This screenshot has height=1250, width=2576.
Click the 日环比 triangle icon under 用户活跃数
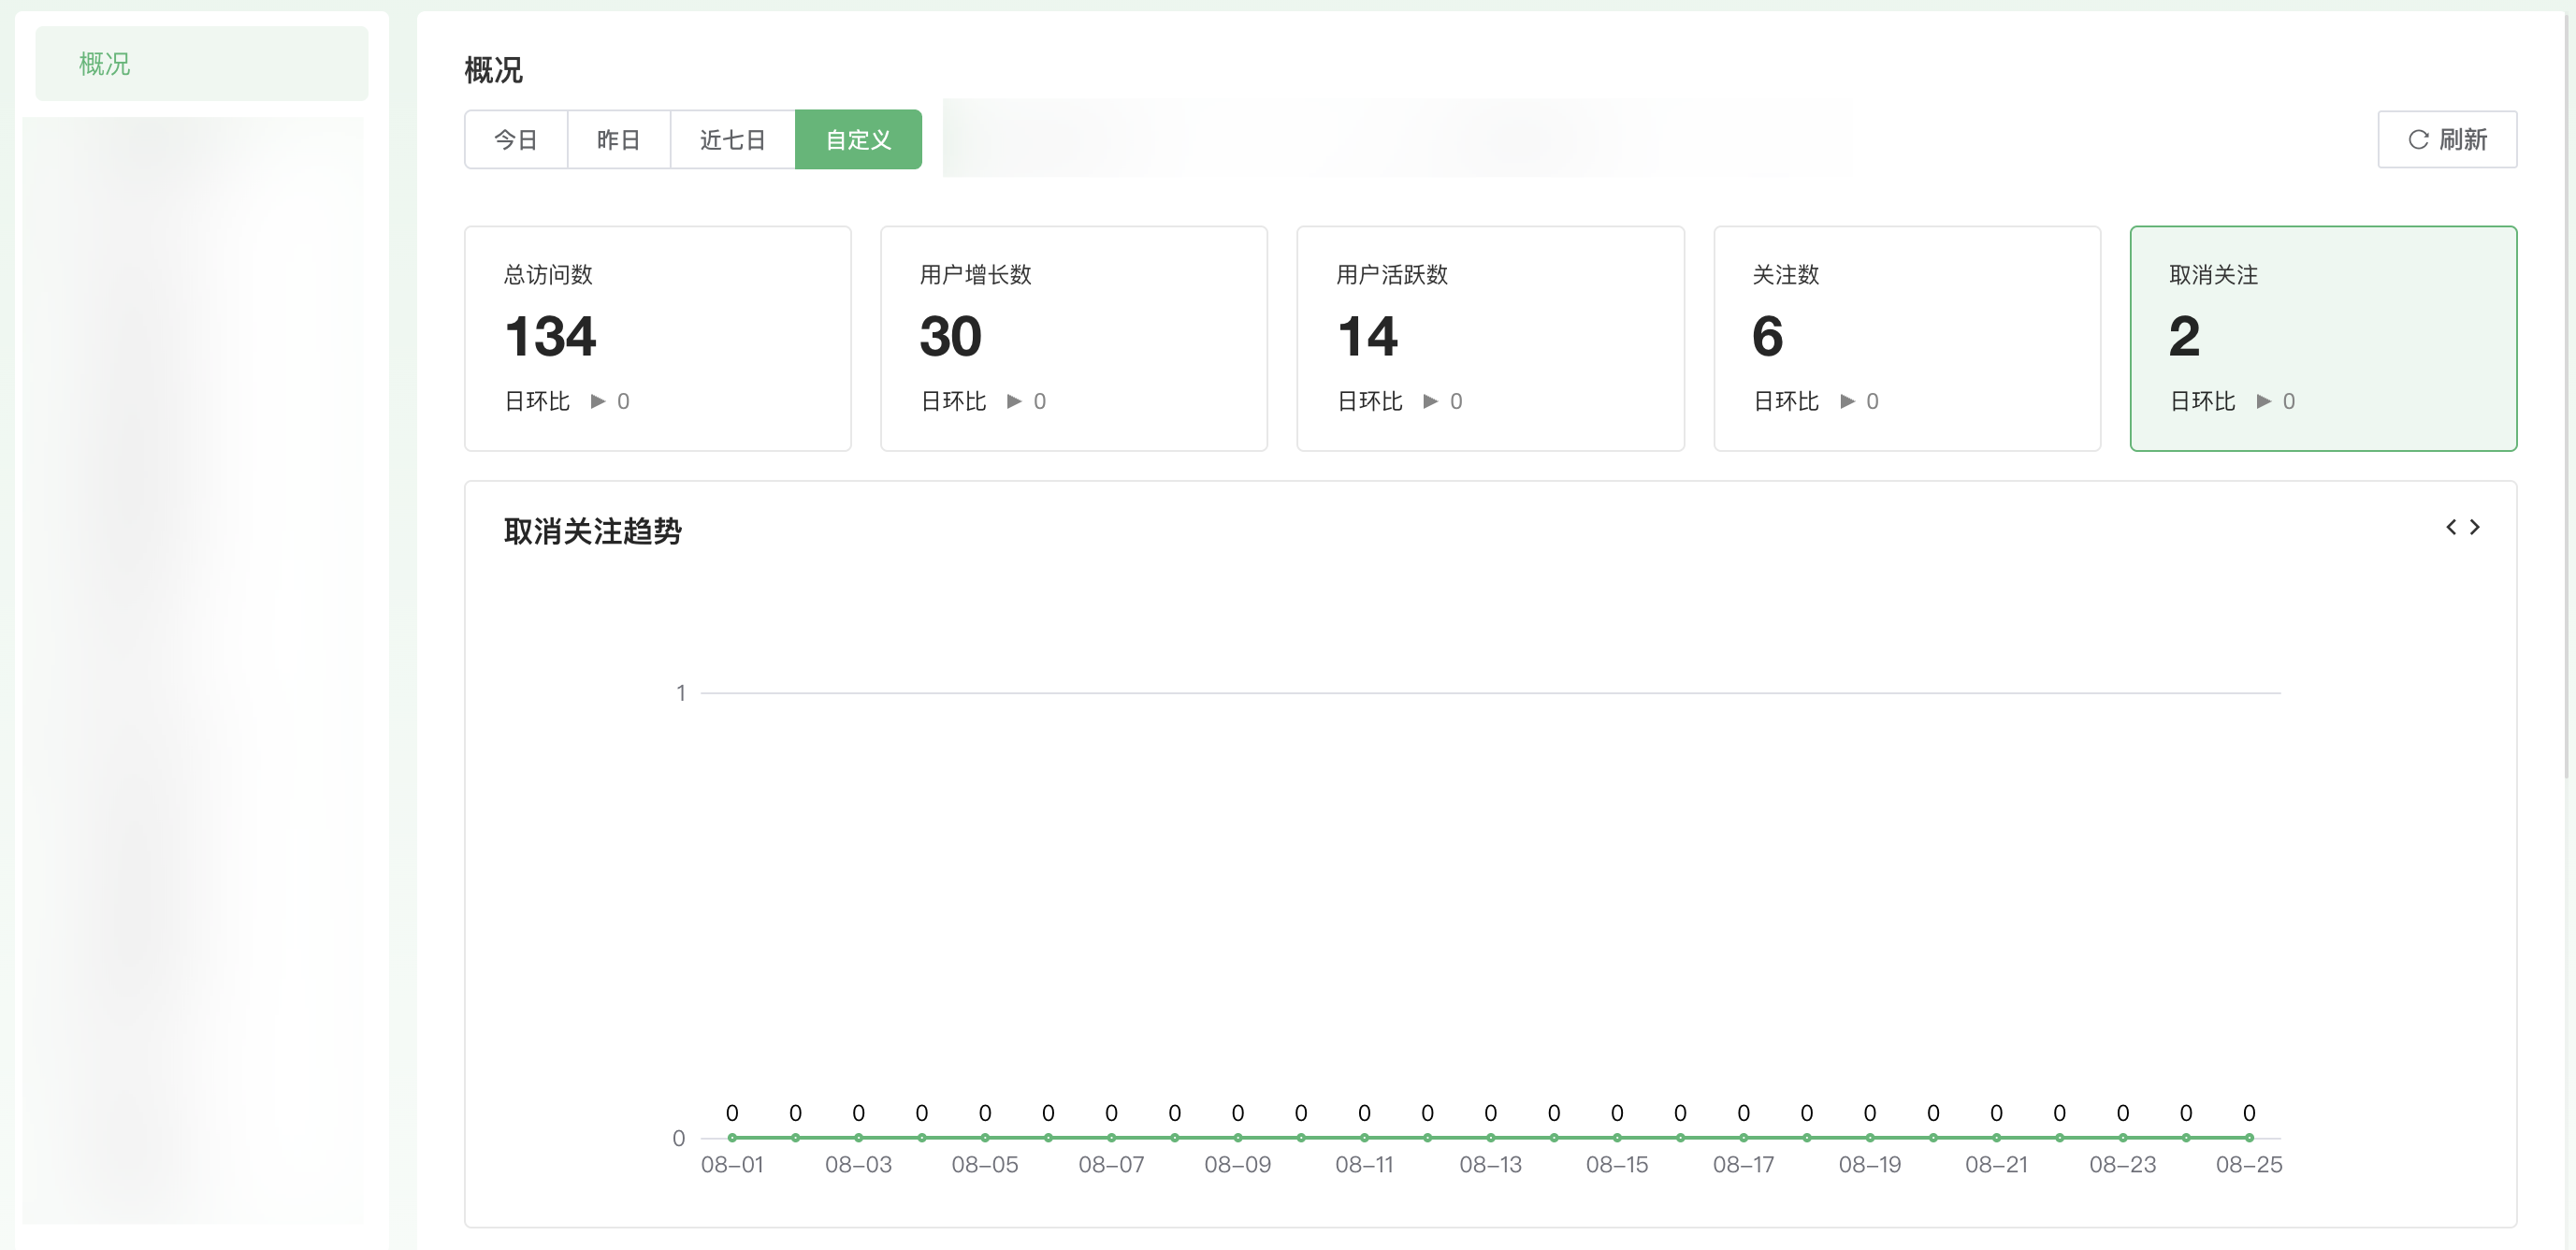click(1430, 401)
